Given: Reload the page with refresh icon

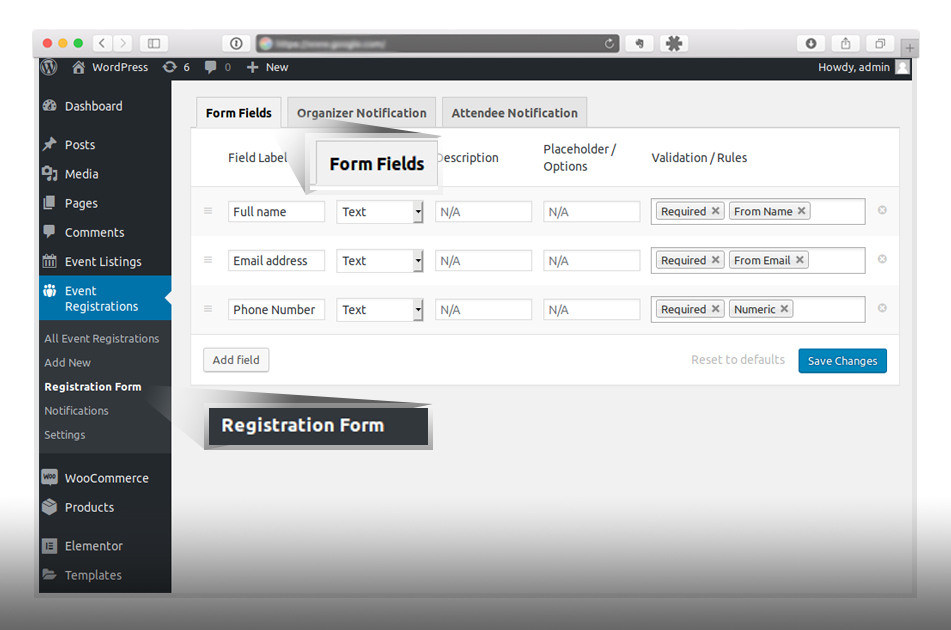Looking at the screenshot, I should click(609, 43).
